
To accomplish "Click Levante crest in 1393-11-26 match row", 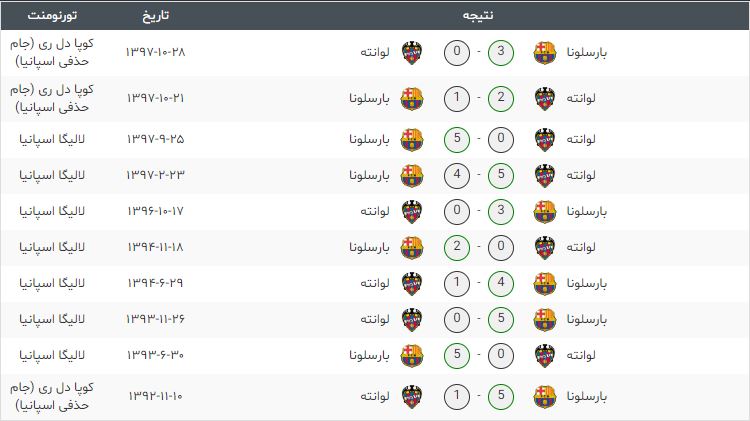I will pos(412,319).
